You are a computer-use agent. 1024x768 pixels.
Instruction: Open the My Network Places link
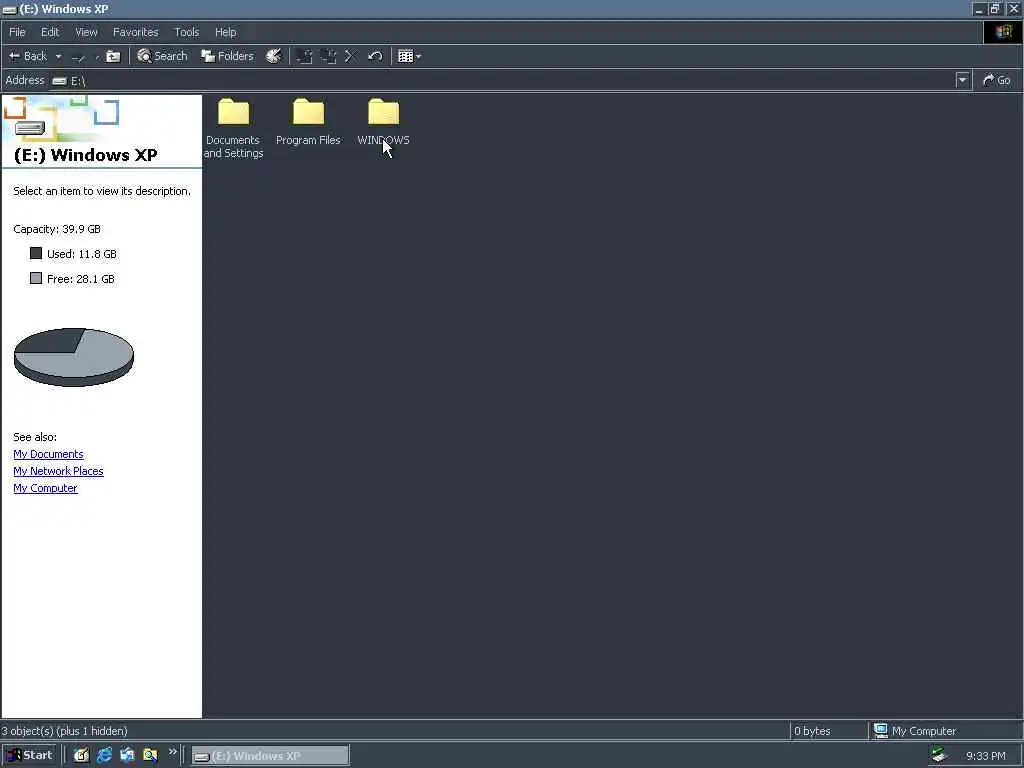point(58,471)
